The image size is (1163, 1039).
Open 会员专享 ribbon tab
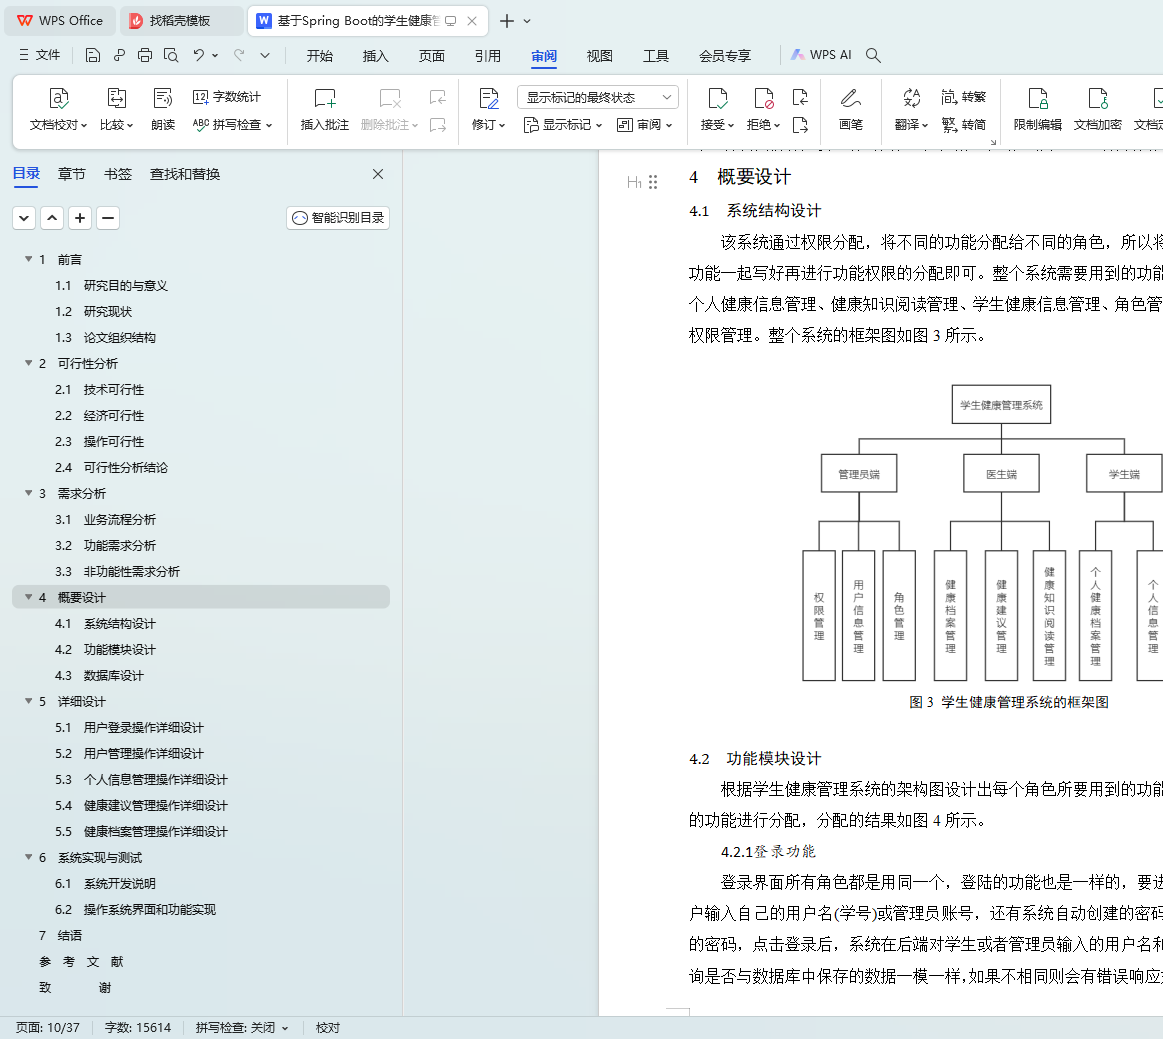725,56
